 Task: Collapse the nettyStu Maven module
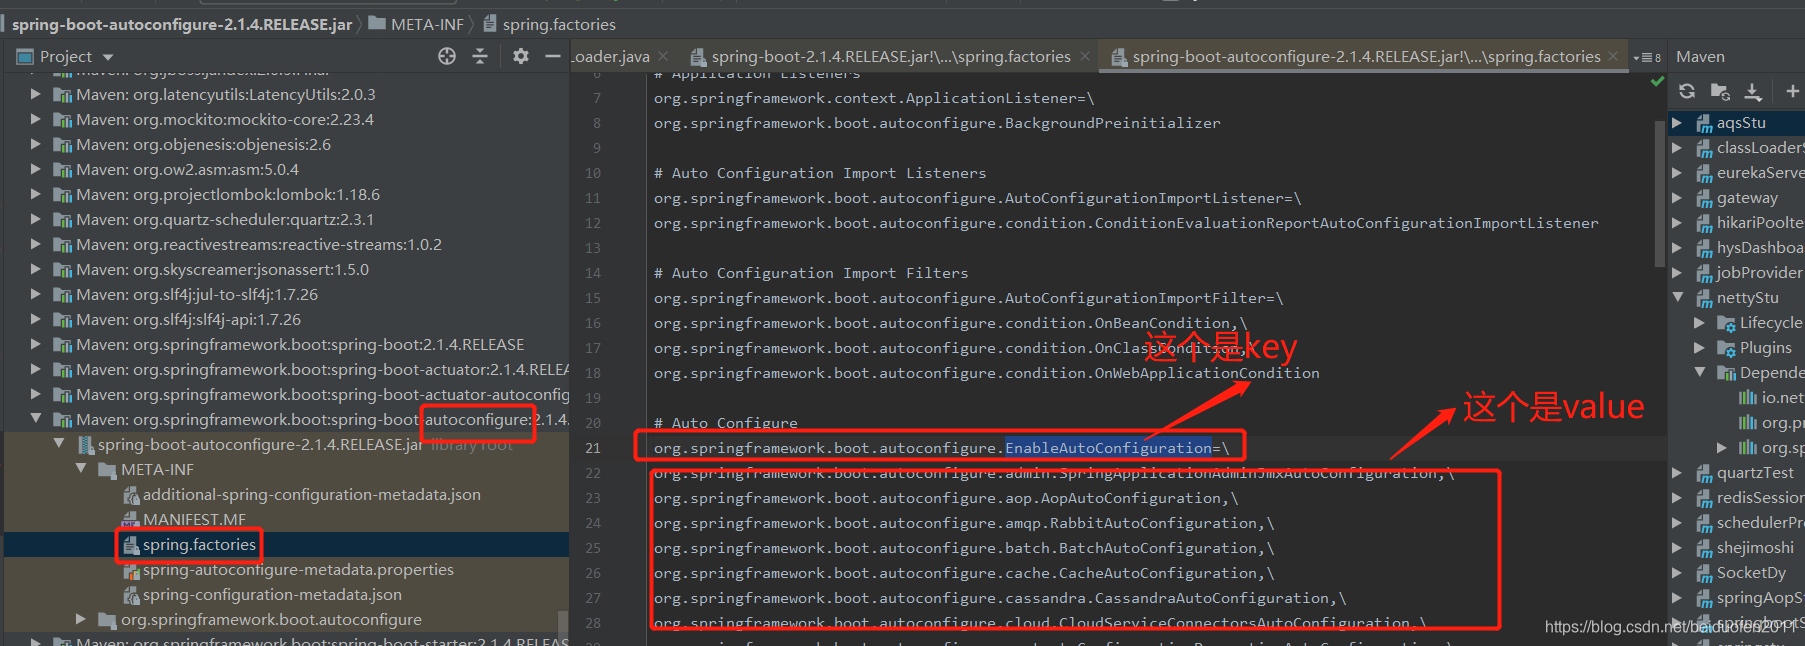(1677, 298)
